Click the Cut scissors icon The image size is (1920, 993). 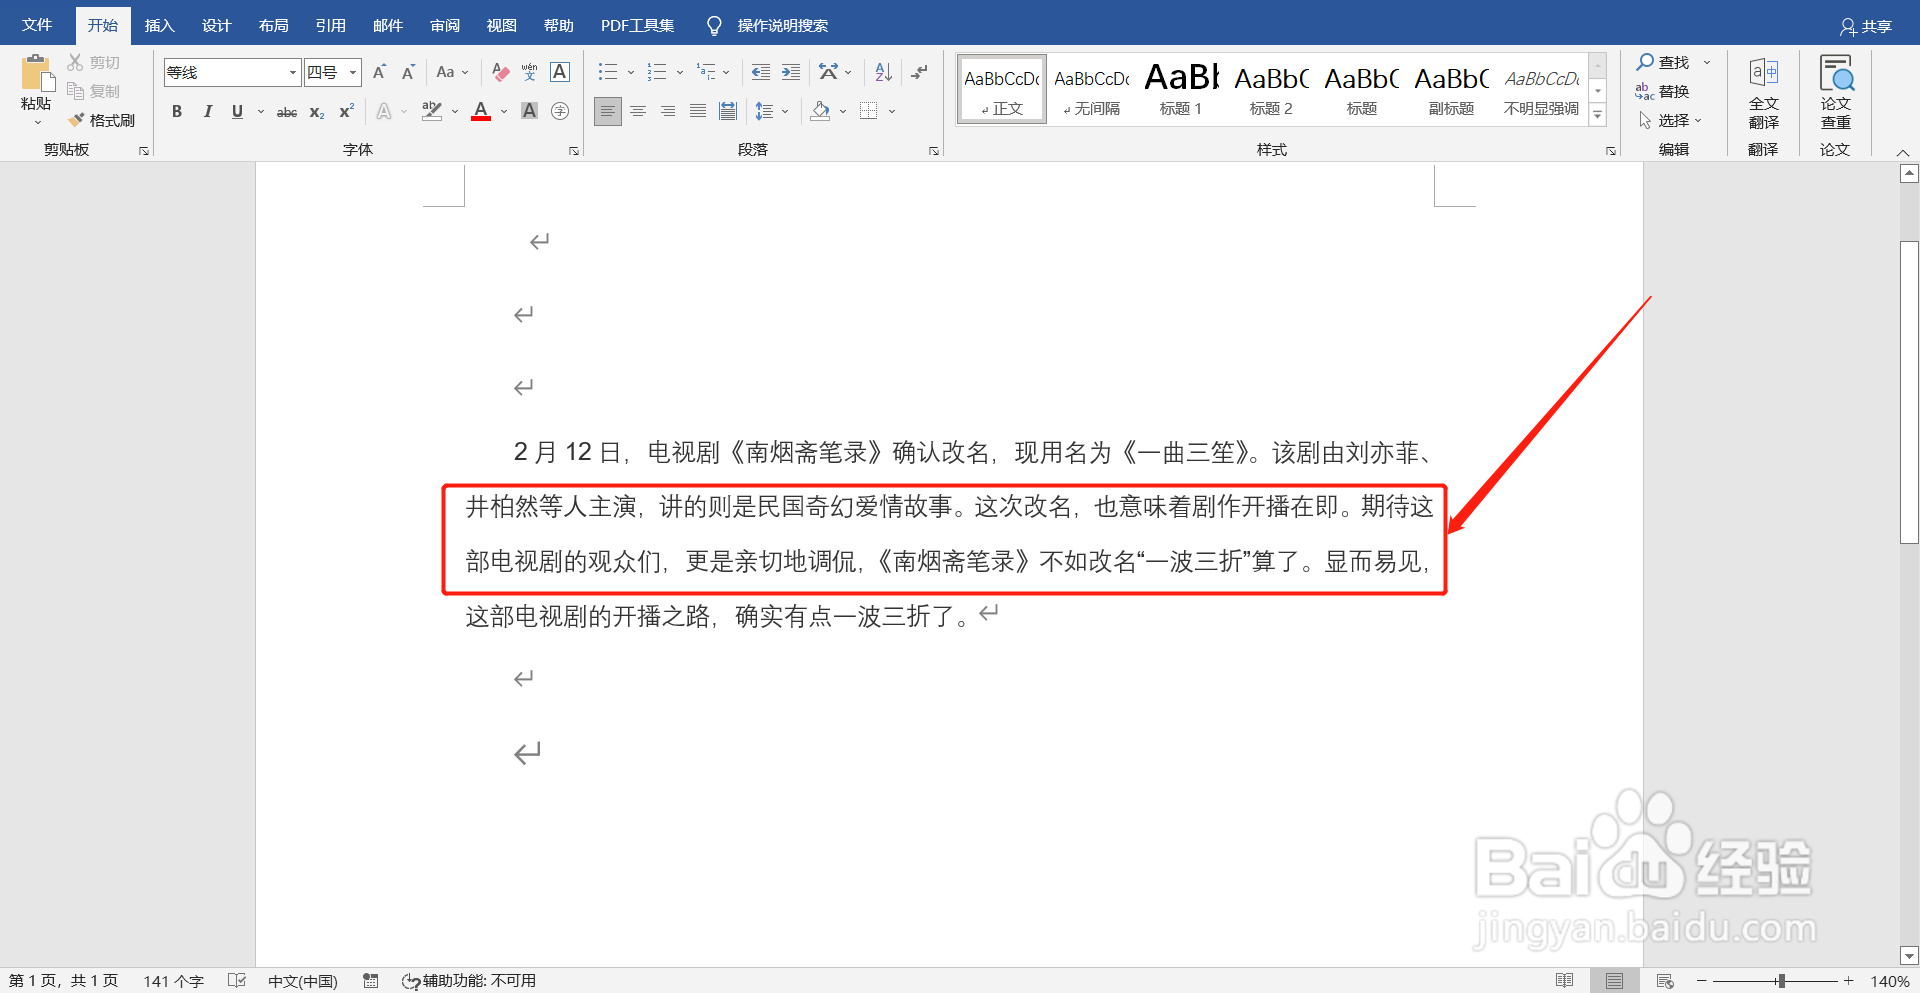(x=75, y=62)
